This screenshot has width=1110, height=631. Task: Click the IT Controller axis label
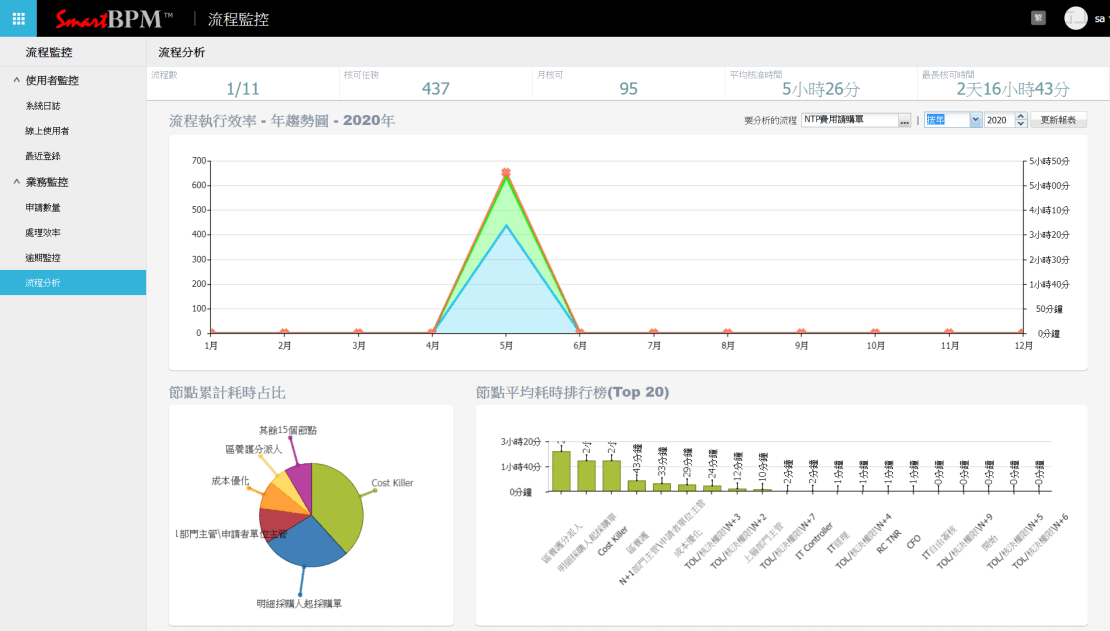click(x=815, y=541)
